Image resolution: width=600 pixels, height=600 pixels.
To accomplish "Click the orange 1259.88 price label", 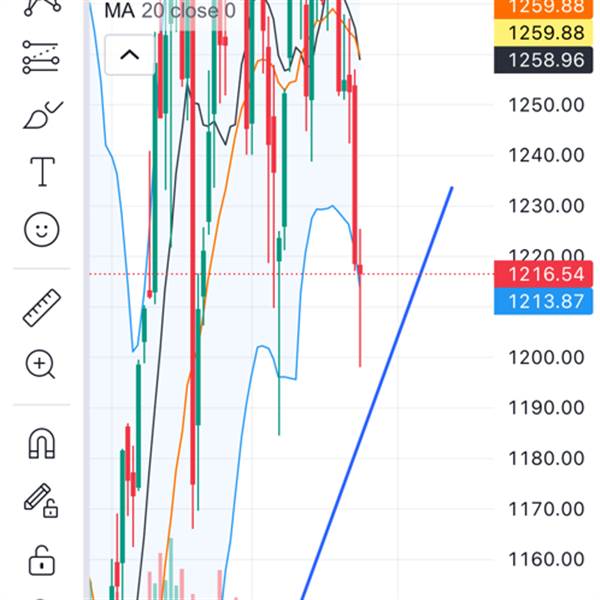I will (543, 8).
